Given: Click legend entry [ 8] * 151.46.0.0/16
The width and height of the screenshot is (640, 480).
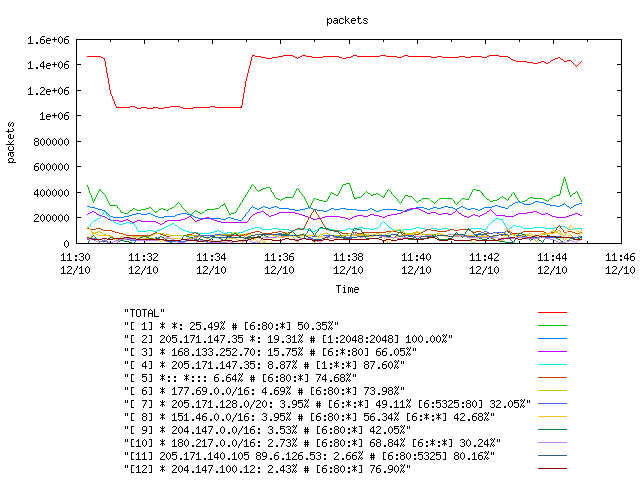Looking at the screenshot, I should click(309, 417).
